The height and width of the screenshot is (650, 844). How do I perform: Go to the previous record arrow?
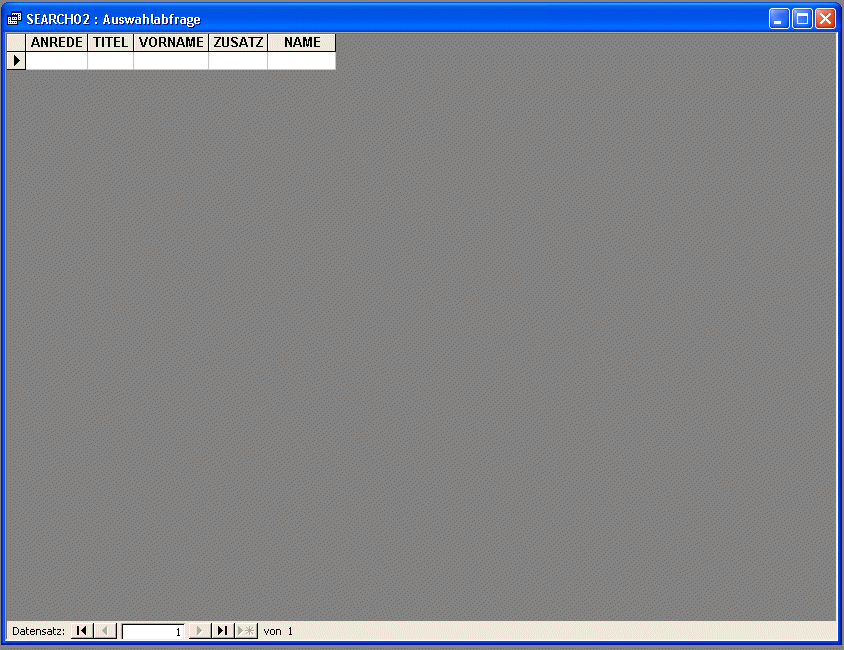click(105, 631)
